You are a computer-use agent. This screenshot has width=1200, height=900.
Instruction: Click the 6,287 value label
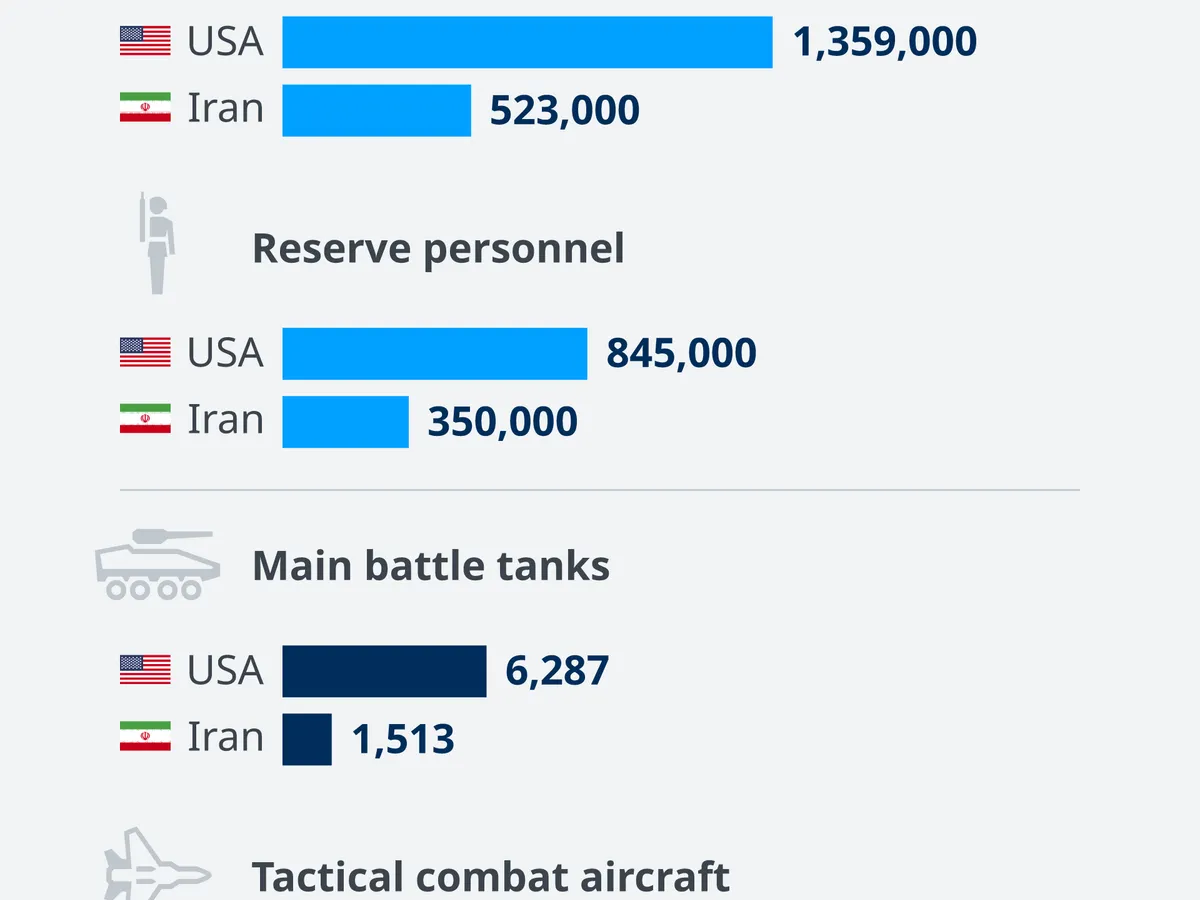point(557,671)
